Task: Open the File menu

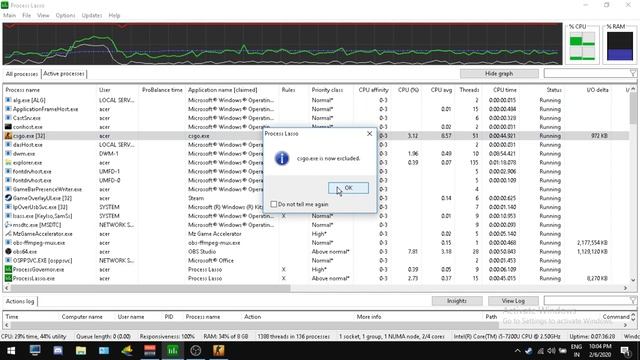Action: (27, 16)
